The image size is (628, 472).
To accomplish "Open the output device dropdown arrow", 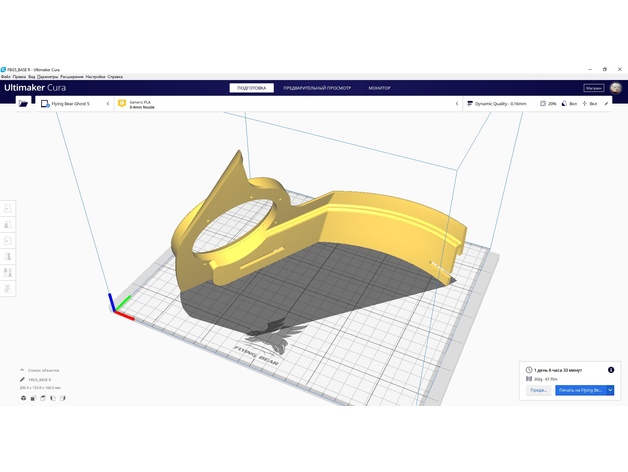I will (x=610, y=390).
